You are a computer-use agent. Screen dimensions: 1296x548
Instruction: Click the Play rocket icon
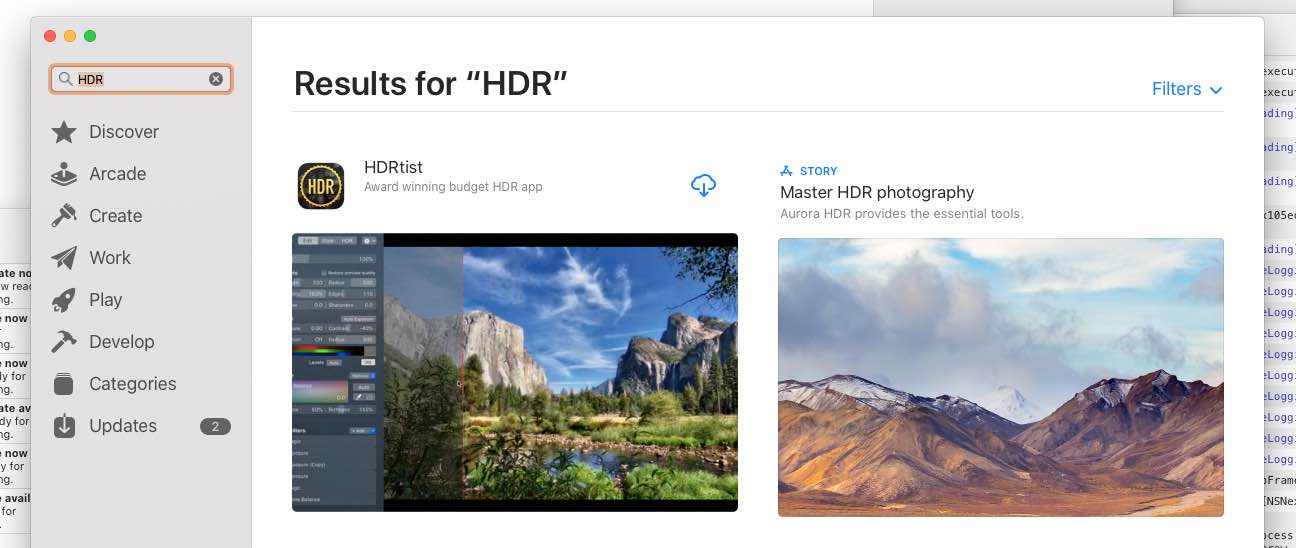pos(64,300)
